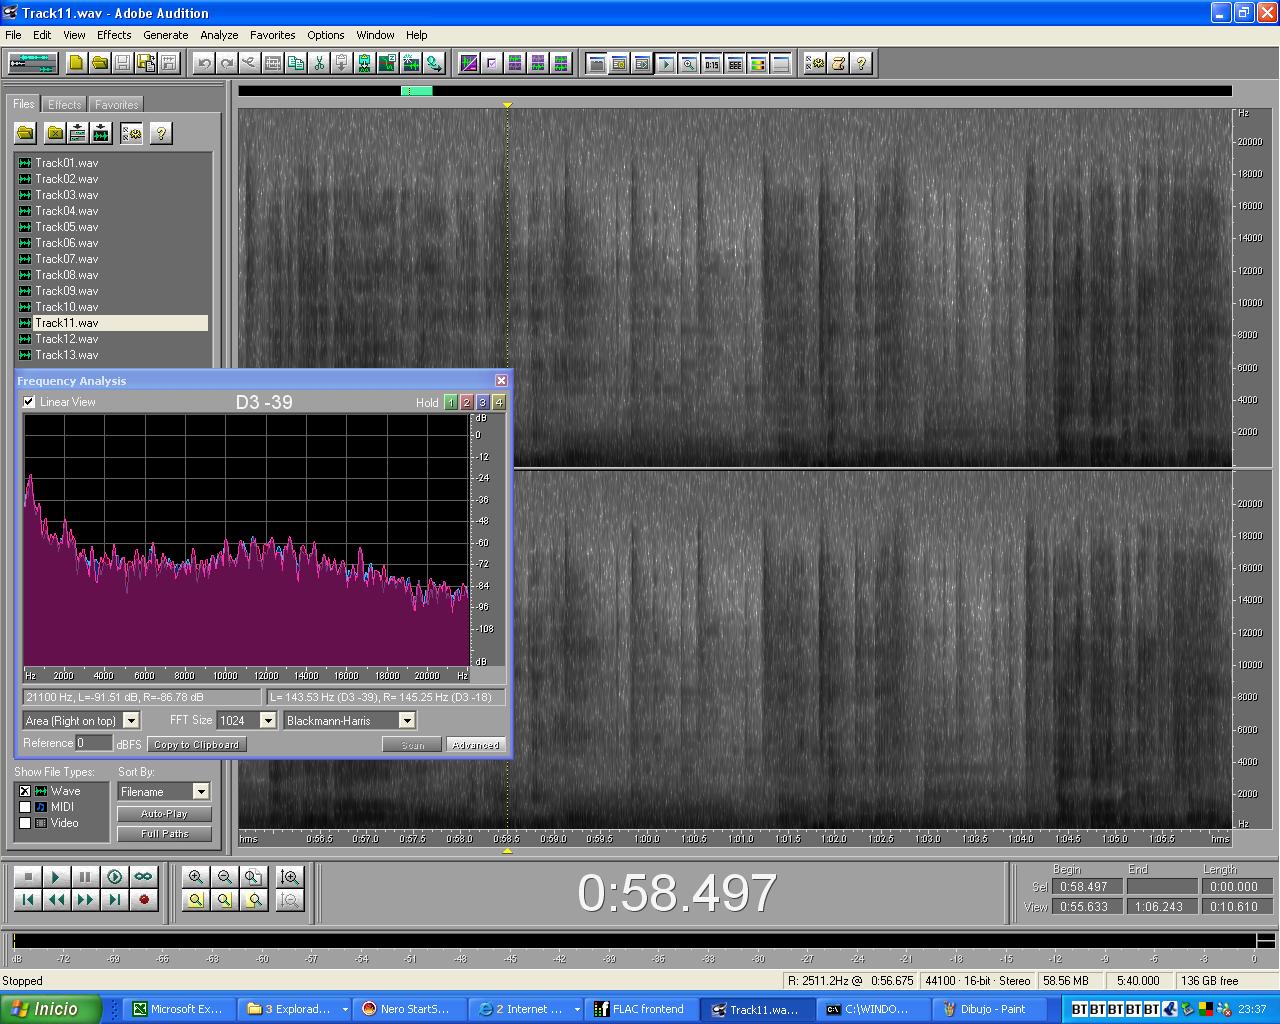This screenshot has height=1024, width=1280.
Task: Click the Files panel options gear icon
Action: tap(132, 133)
